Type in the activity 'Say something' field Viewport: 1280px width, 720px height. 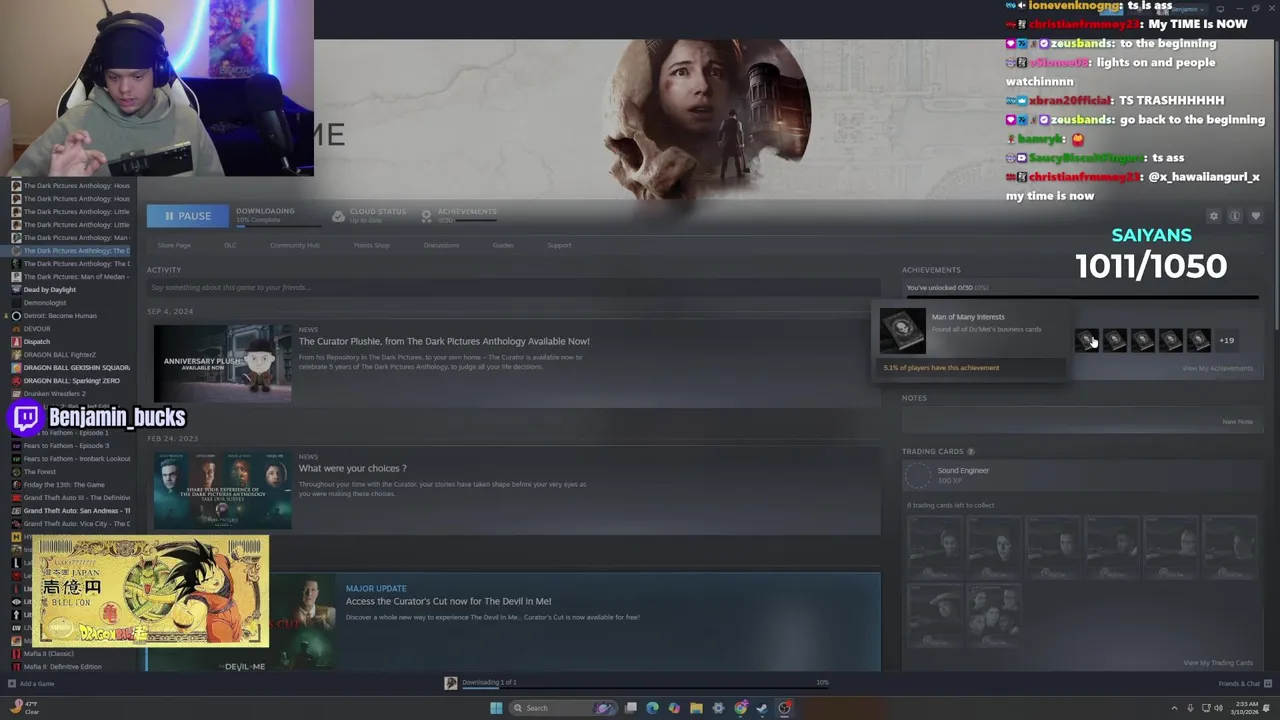513,288
